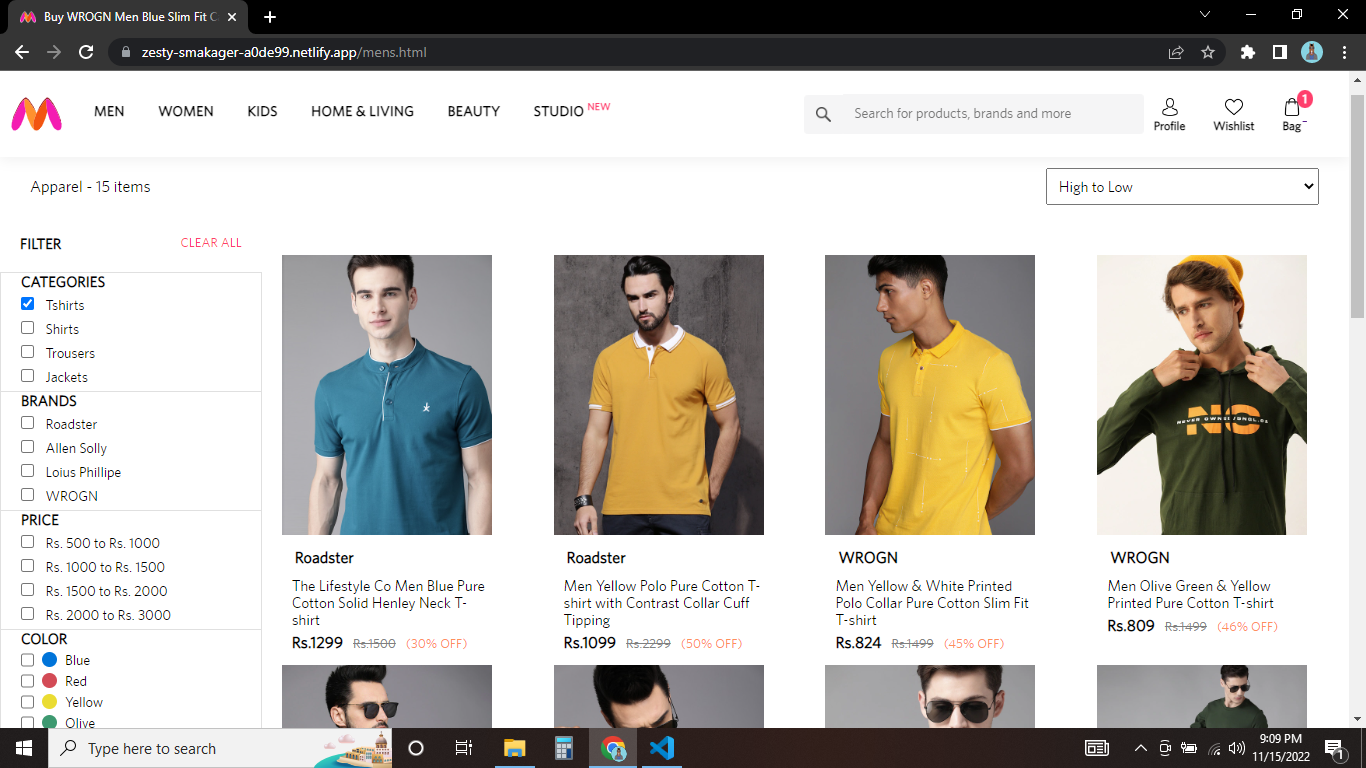This screenshot has height=768, width=1366.
Task: Open Men Yellow & White Printed Polo title
Action: pyautogui.click(x=932, y=603)
